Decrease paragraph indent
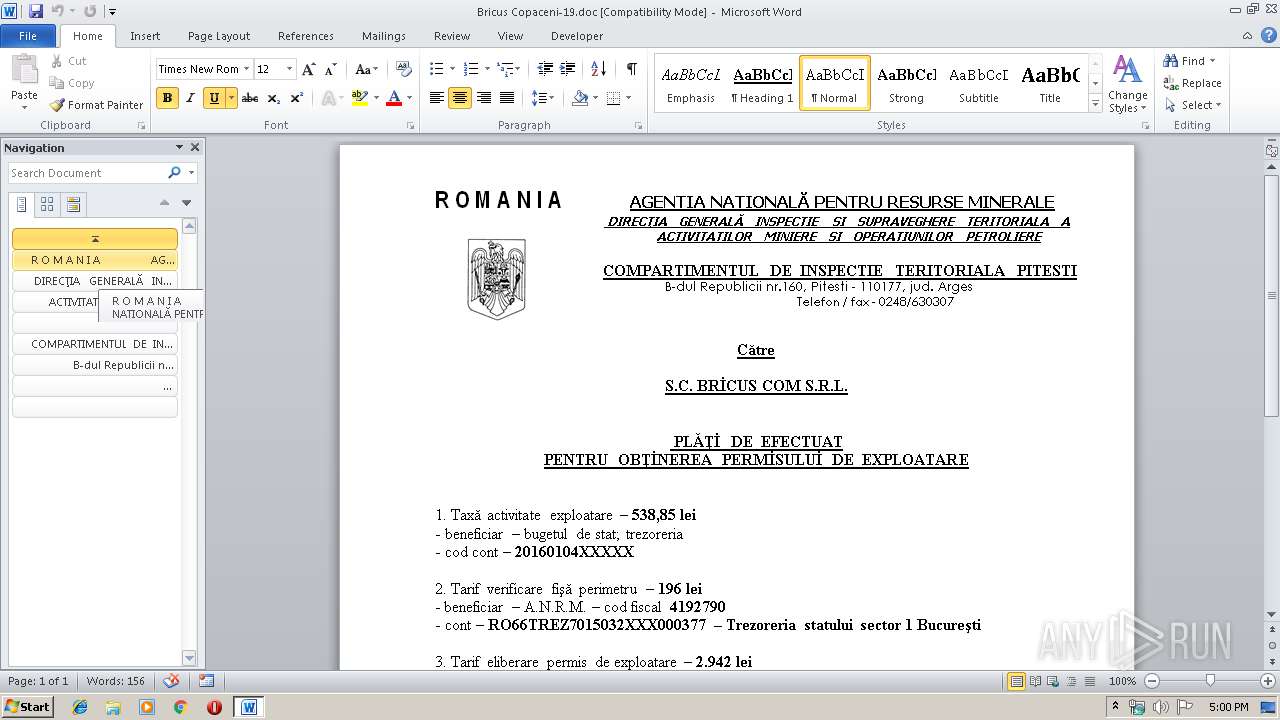Image resolution: width=1280 pixels, height=720 pixels. [545, 69]
